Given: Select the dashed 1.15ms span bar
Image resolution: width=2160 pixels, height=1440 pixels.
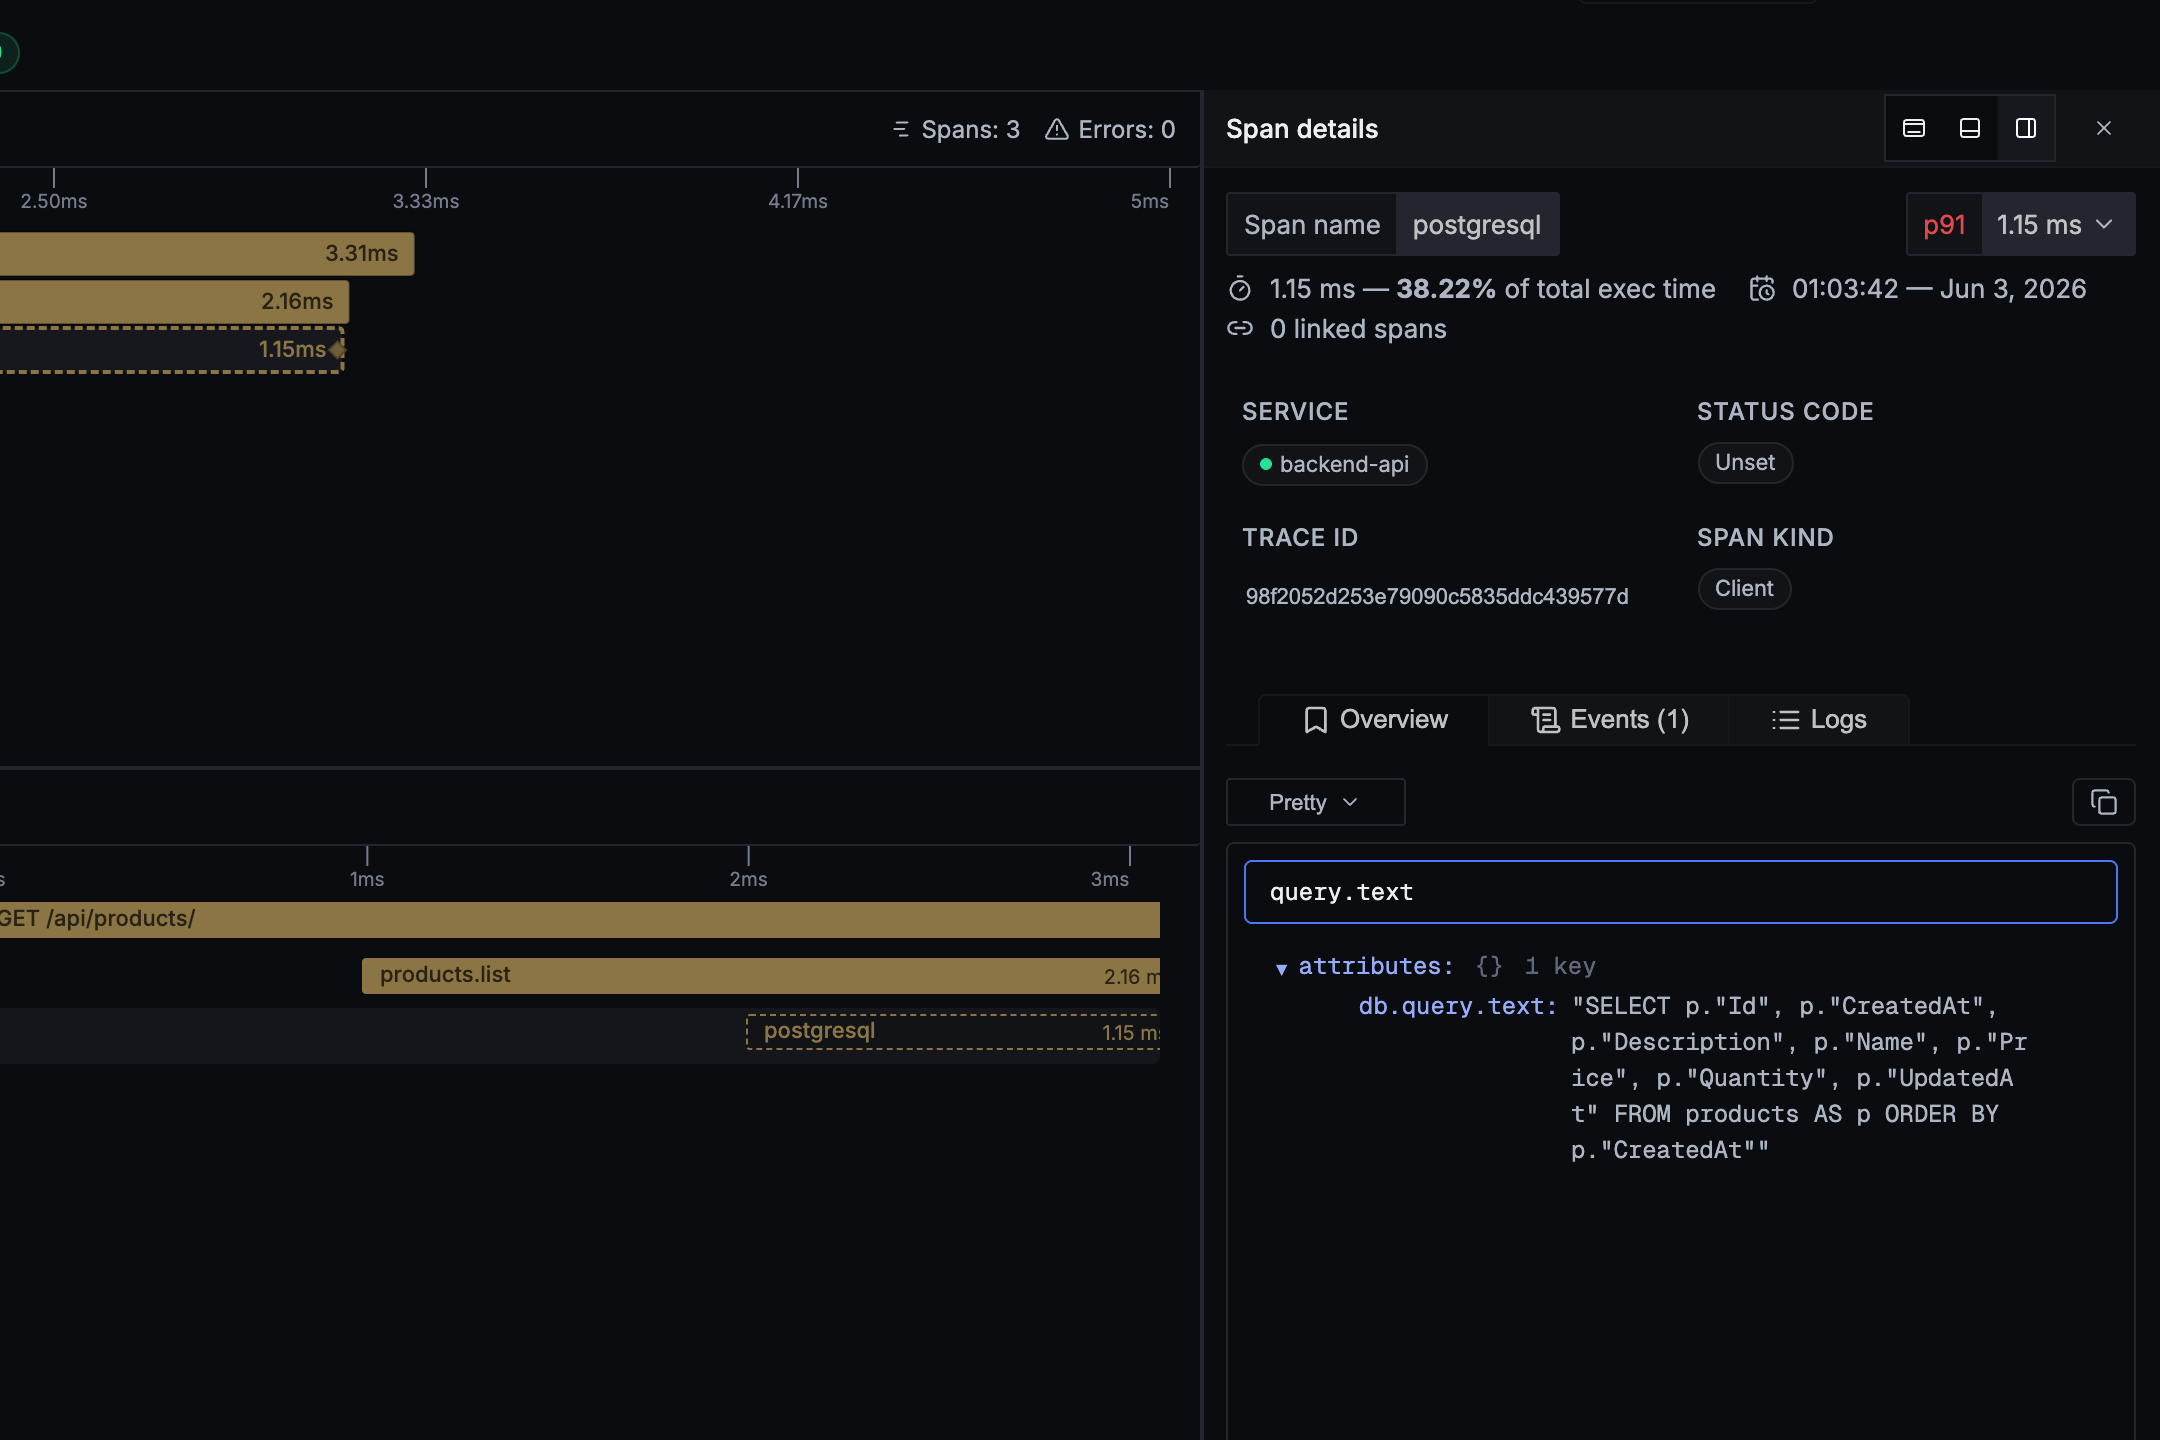Looking at the screenshot, I should (x=172, y=350).
